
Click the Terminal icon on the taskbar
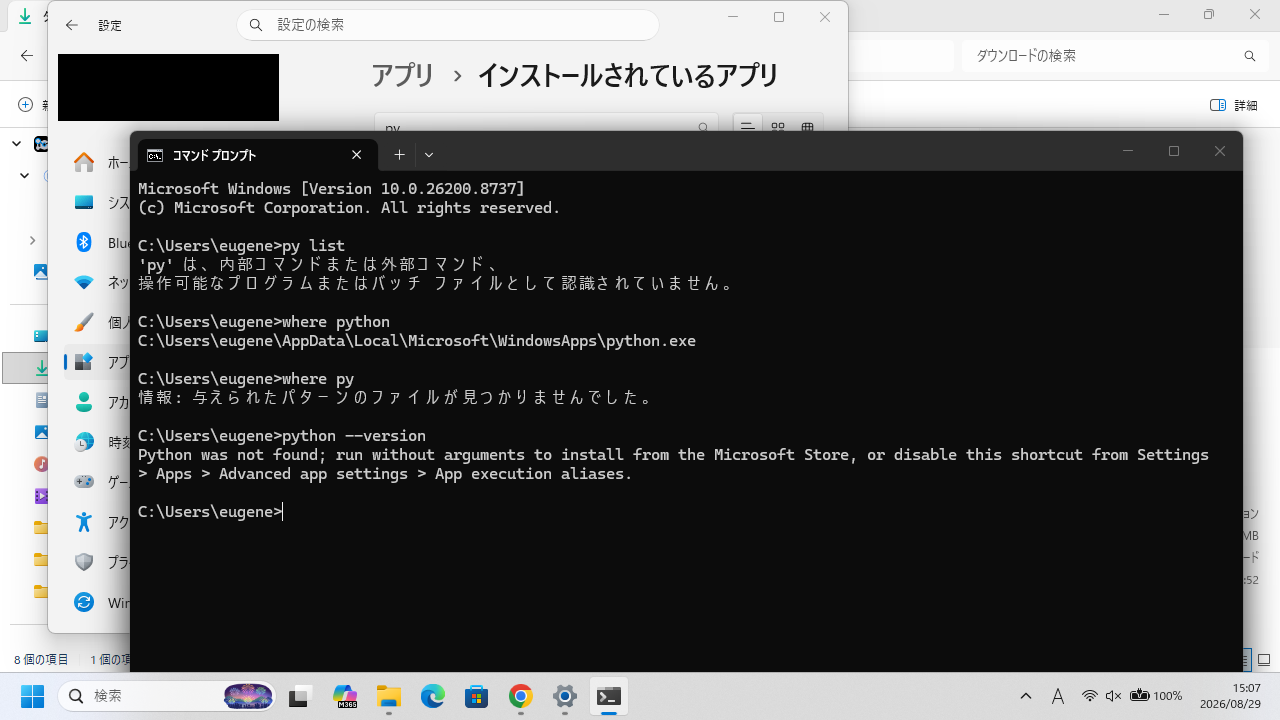608,696
